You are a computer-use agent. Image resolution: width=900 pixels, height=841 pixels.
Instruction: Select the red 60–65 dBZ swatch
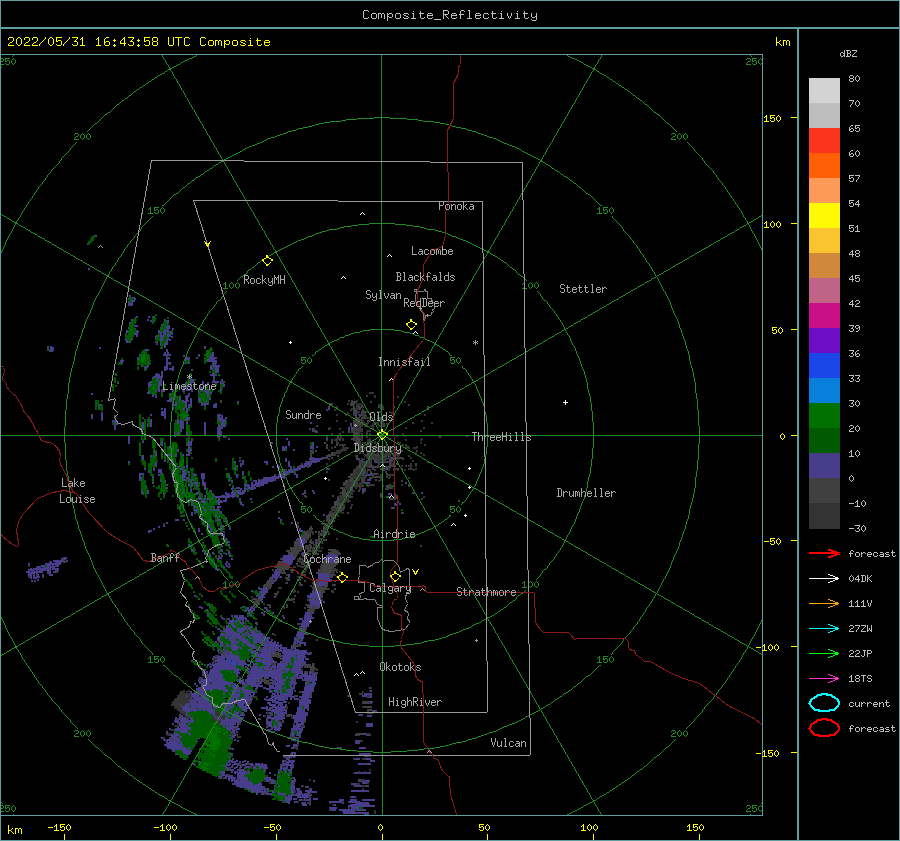click(x=824, y=140)
